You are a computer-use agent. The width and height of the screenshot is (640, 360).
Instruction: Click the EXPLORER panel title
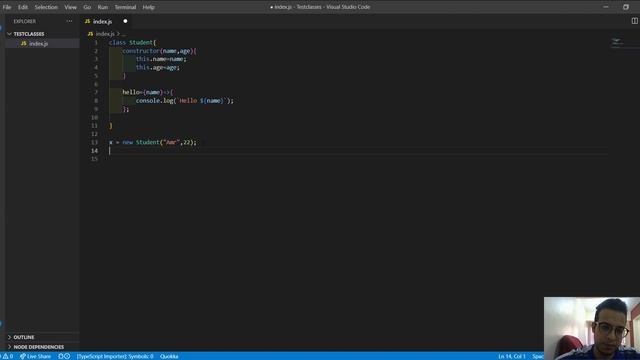pos(24,21)
